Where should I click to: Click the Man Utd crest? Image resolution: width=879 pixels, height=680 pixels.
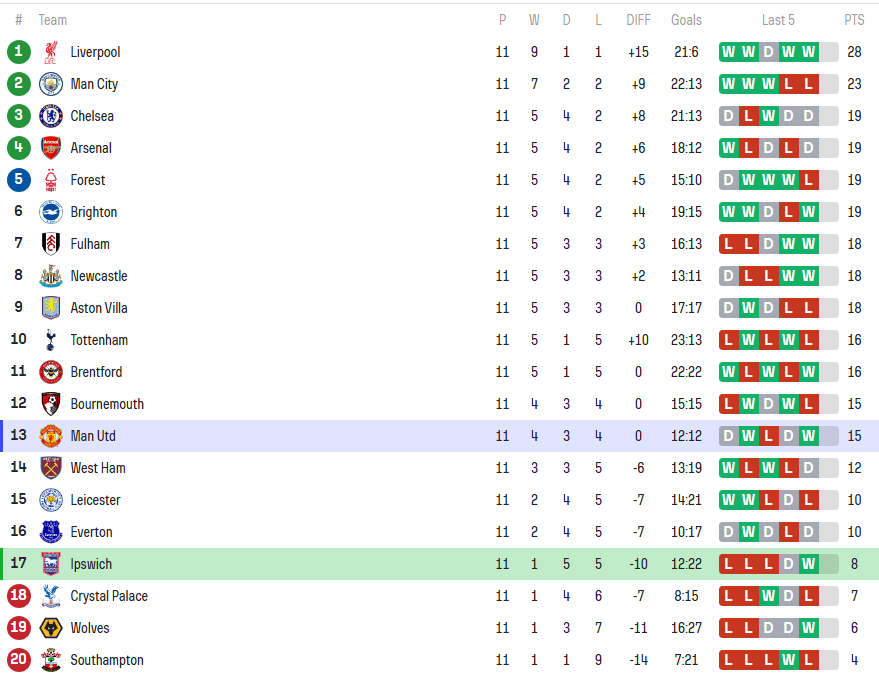[x=50, y=436]
